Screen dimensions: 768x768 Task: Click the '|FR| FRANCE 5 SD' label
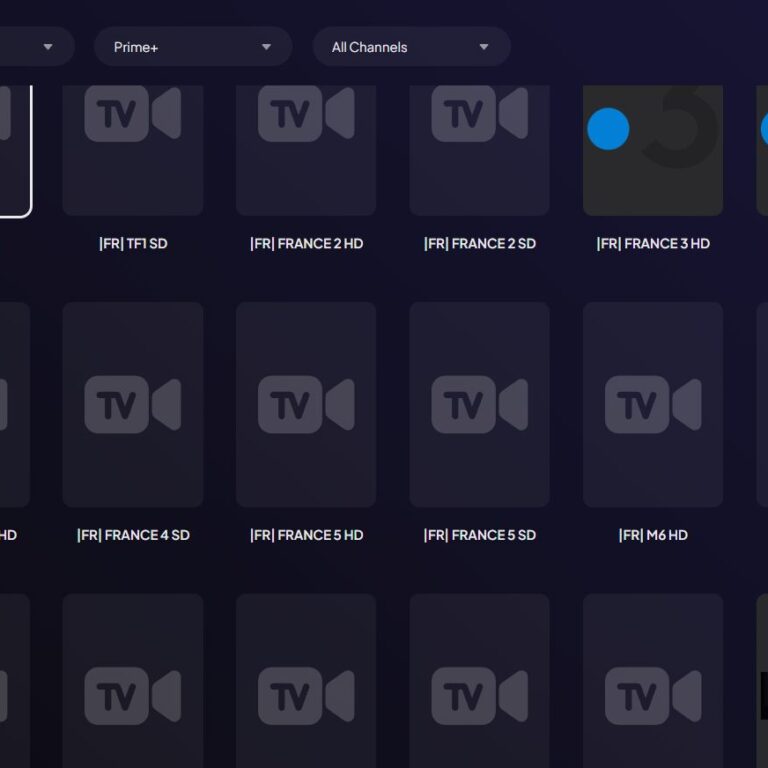[480, 535]
